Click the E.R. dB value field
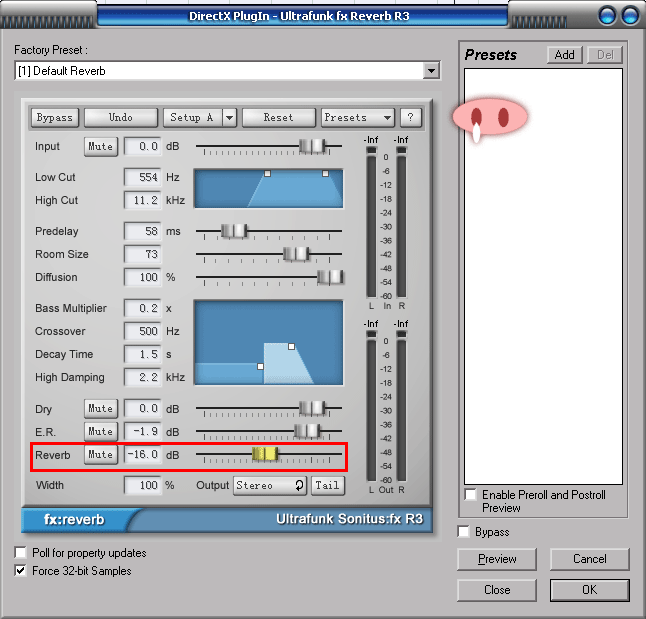 tap(143, 431)
